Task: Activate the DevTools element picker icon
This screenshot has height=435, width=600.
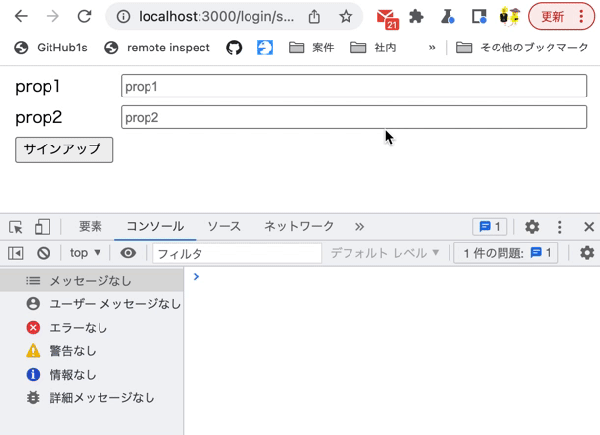Action: point(16,227)
